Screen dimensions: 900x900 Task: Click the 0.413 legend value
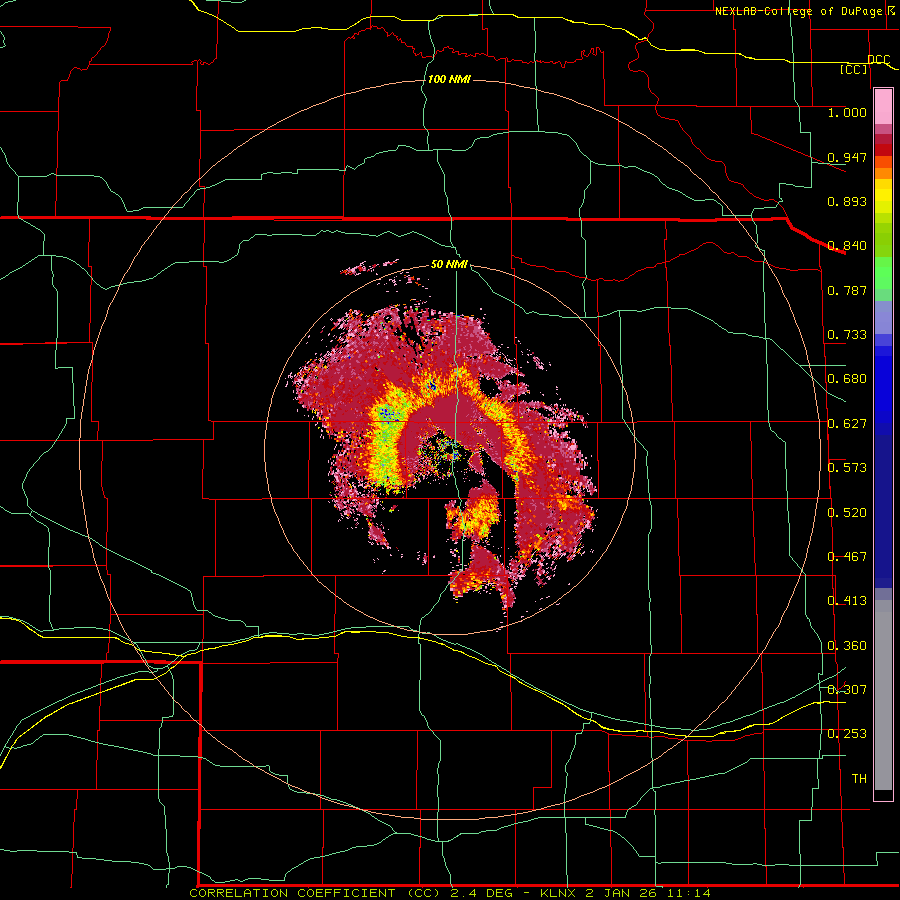click(x=847, y=601)
